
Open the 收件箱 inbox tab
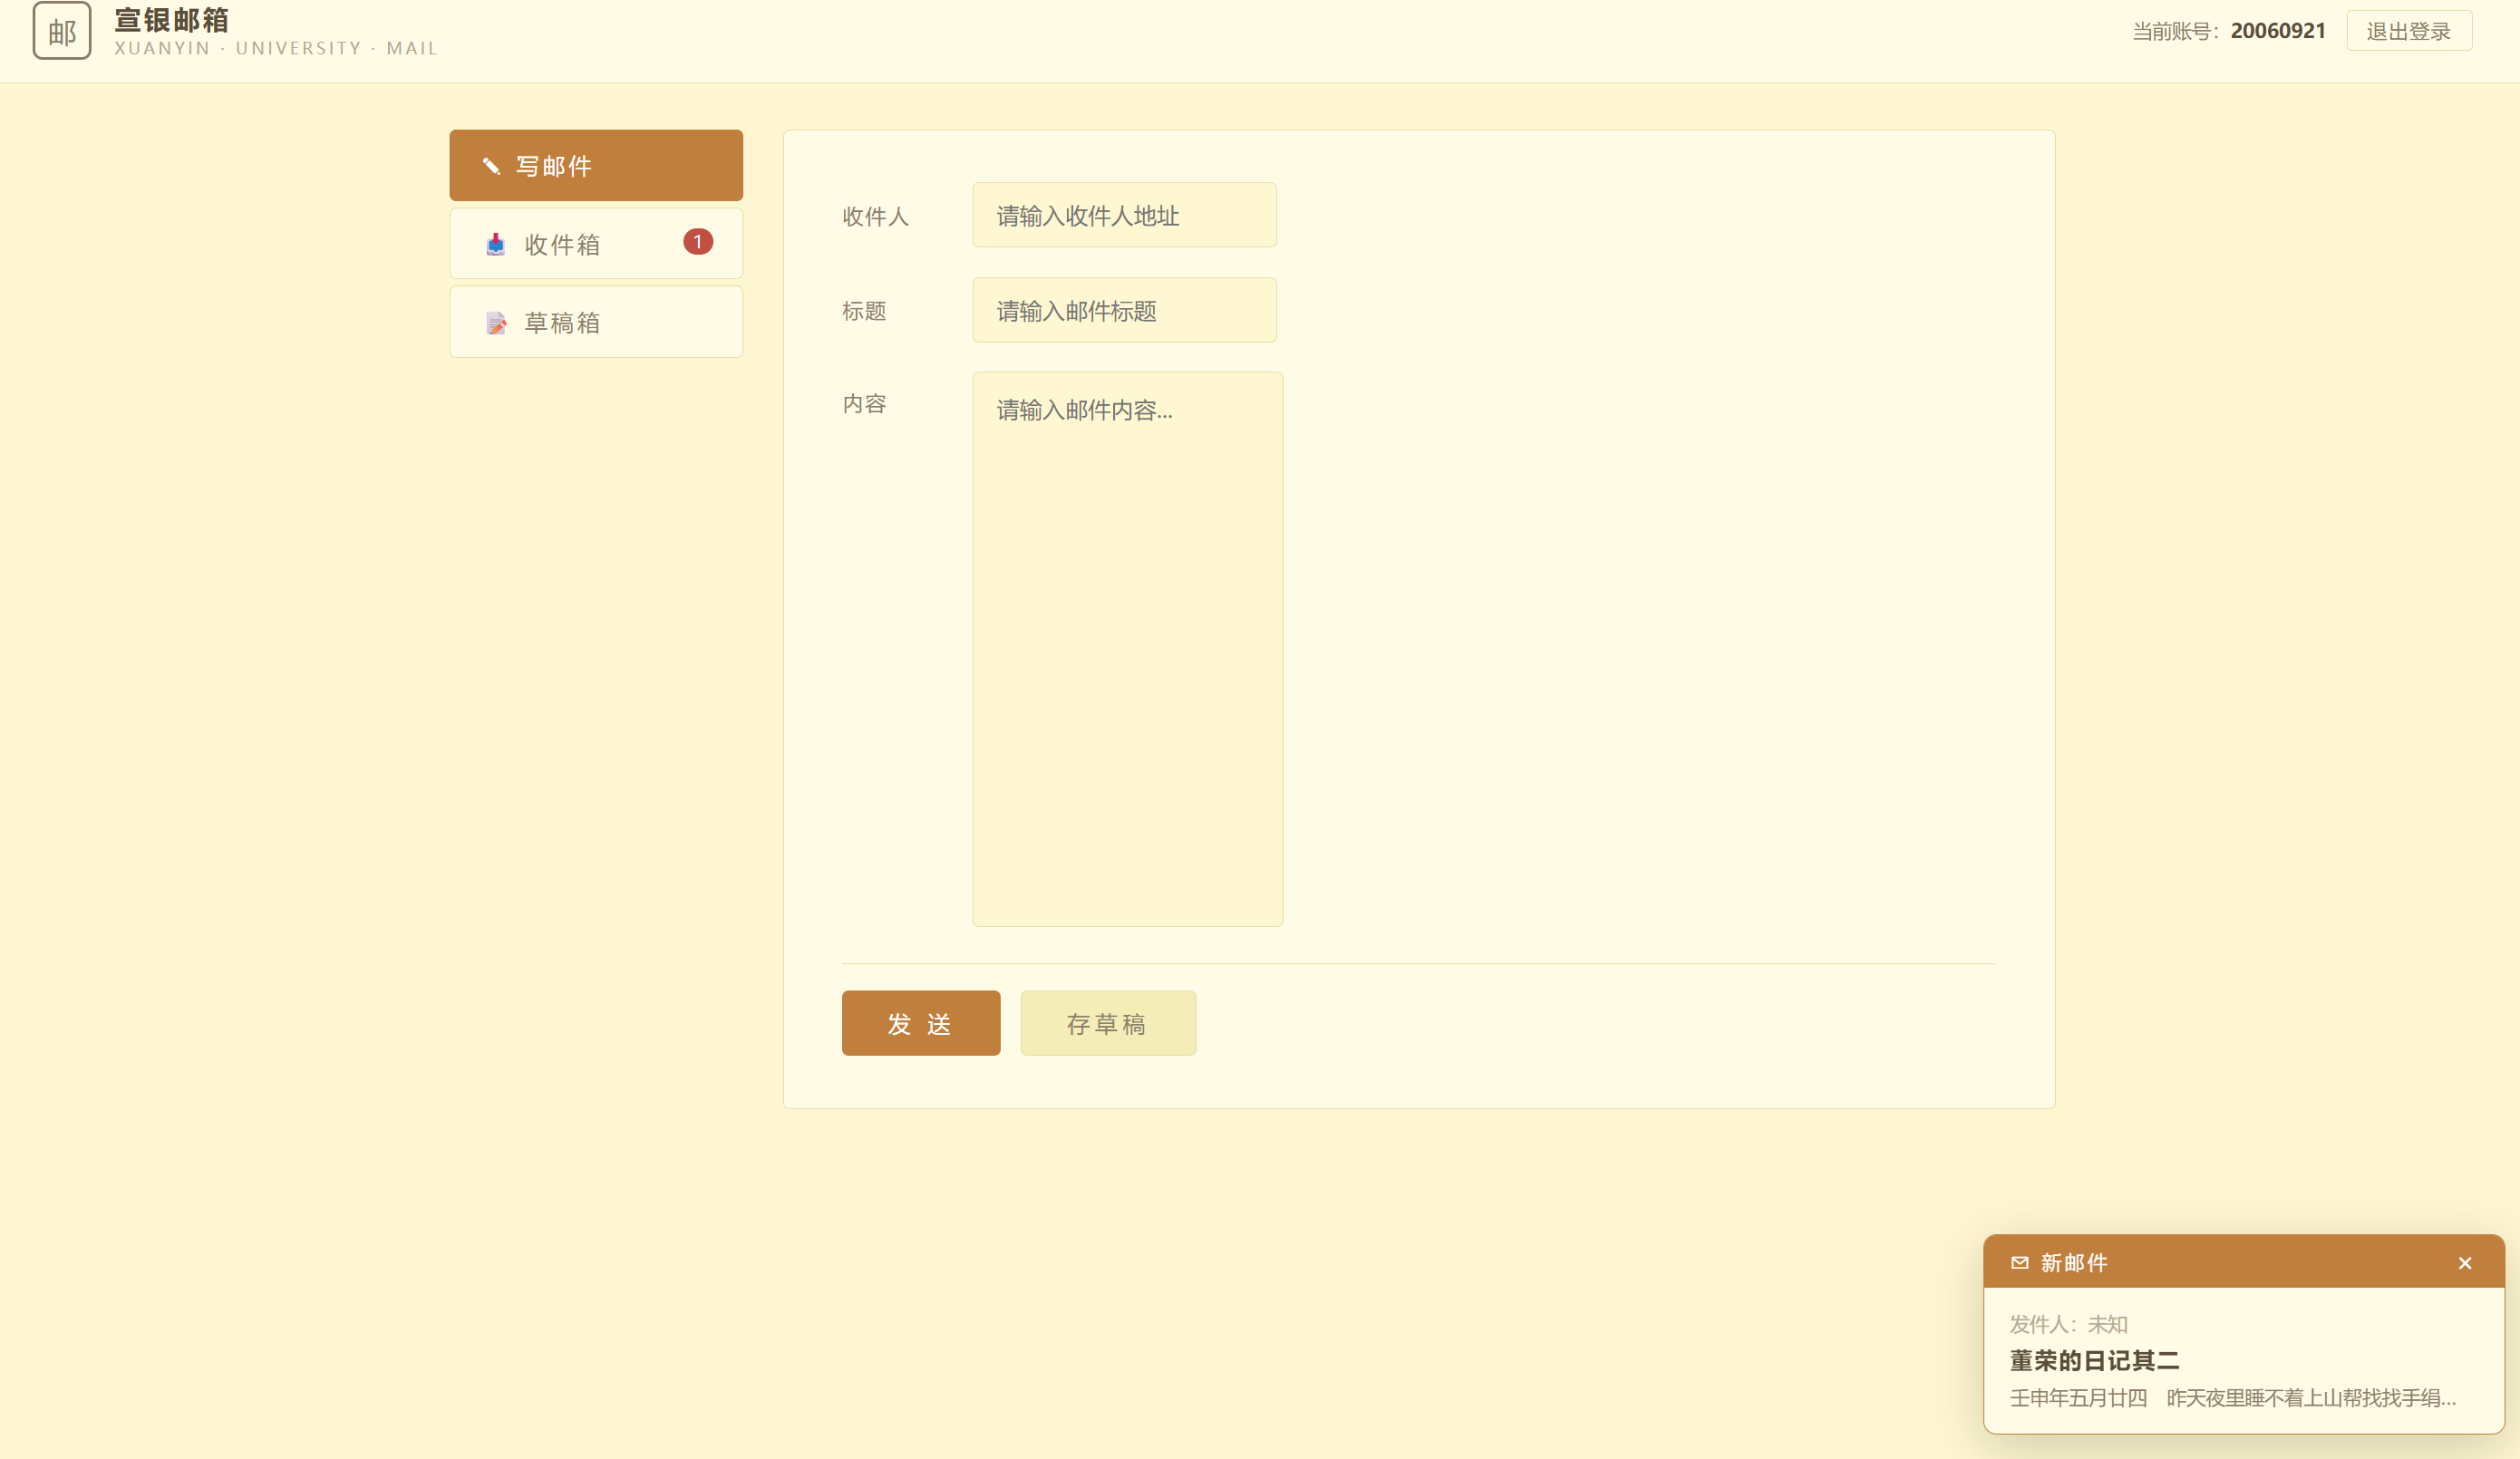click(x=596, y=243)
